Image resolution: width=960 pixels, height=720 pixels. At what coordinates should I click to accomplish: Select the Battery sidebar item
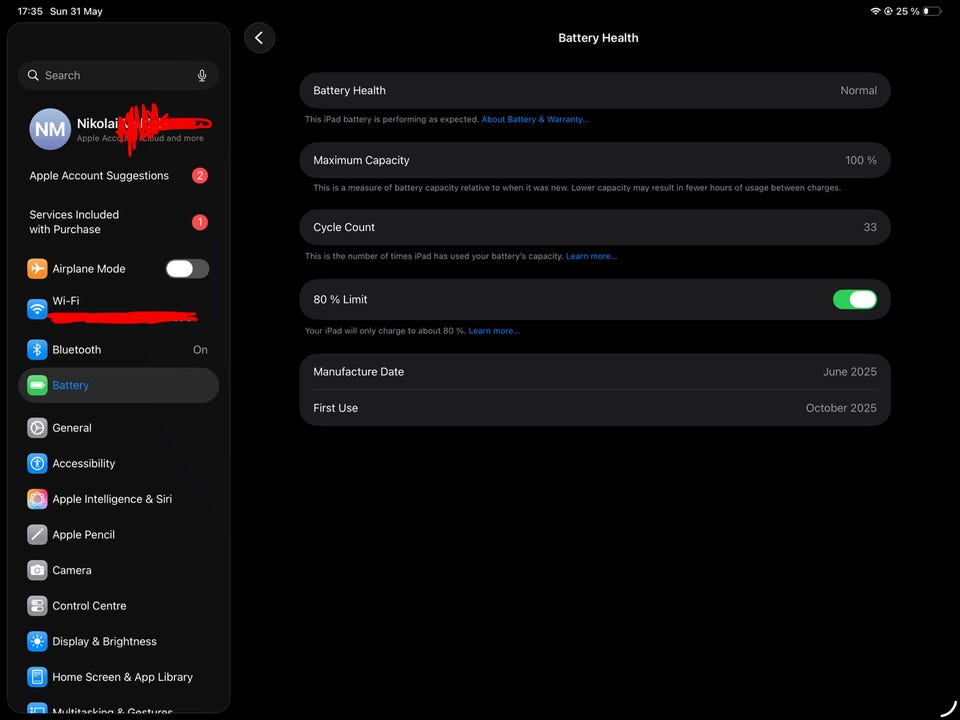point(119,385)
